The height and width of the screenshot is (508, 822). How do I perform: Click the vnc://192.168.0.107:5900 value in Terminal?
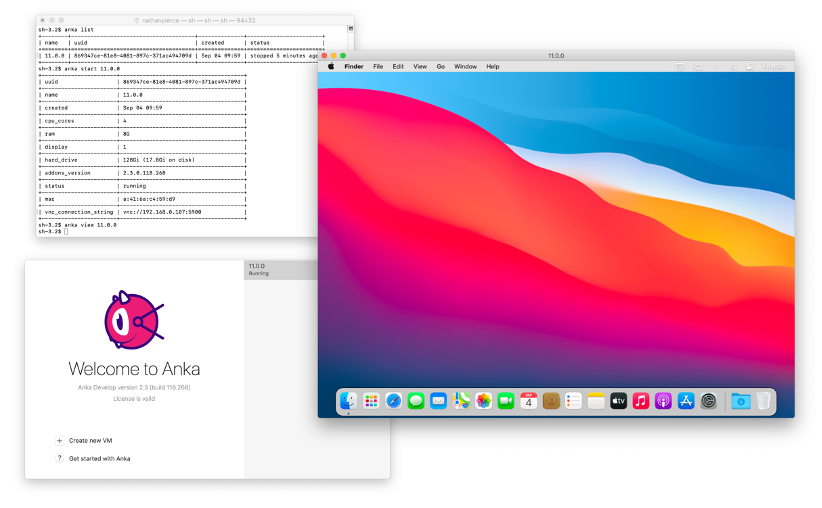(x=162, y=212)
